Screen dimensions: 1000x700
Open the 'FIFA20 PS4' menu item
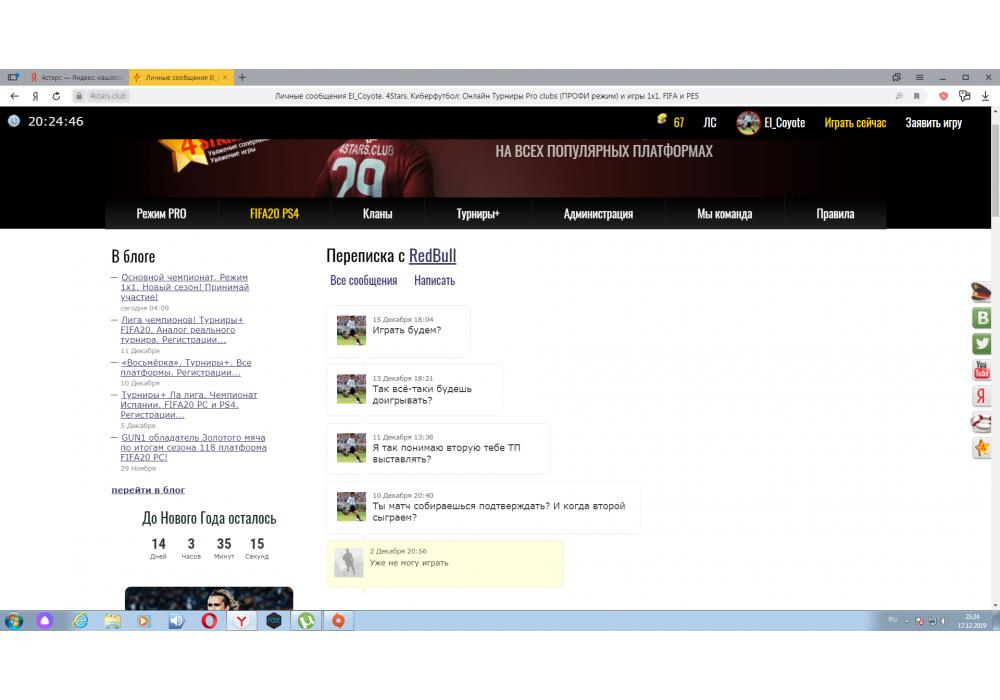pyautogui.click(x=274, y=214)
